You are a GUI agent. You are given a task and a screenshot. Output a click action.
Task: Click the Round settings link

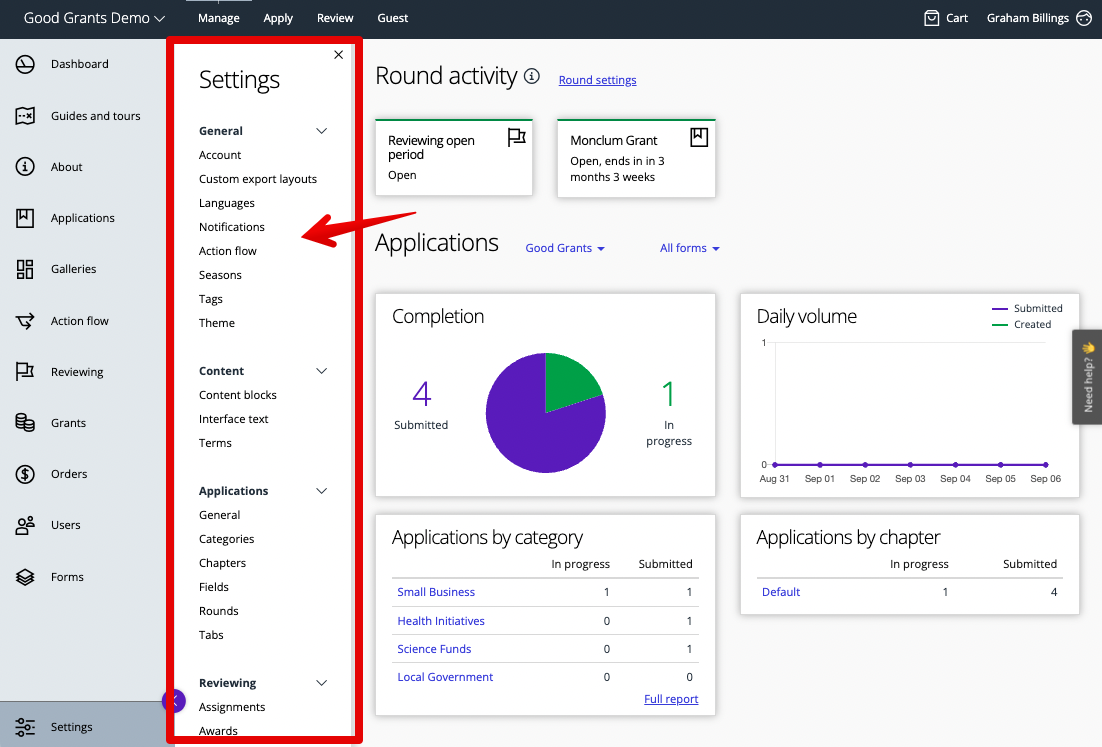pyautogui.click(x=597, y=80)
